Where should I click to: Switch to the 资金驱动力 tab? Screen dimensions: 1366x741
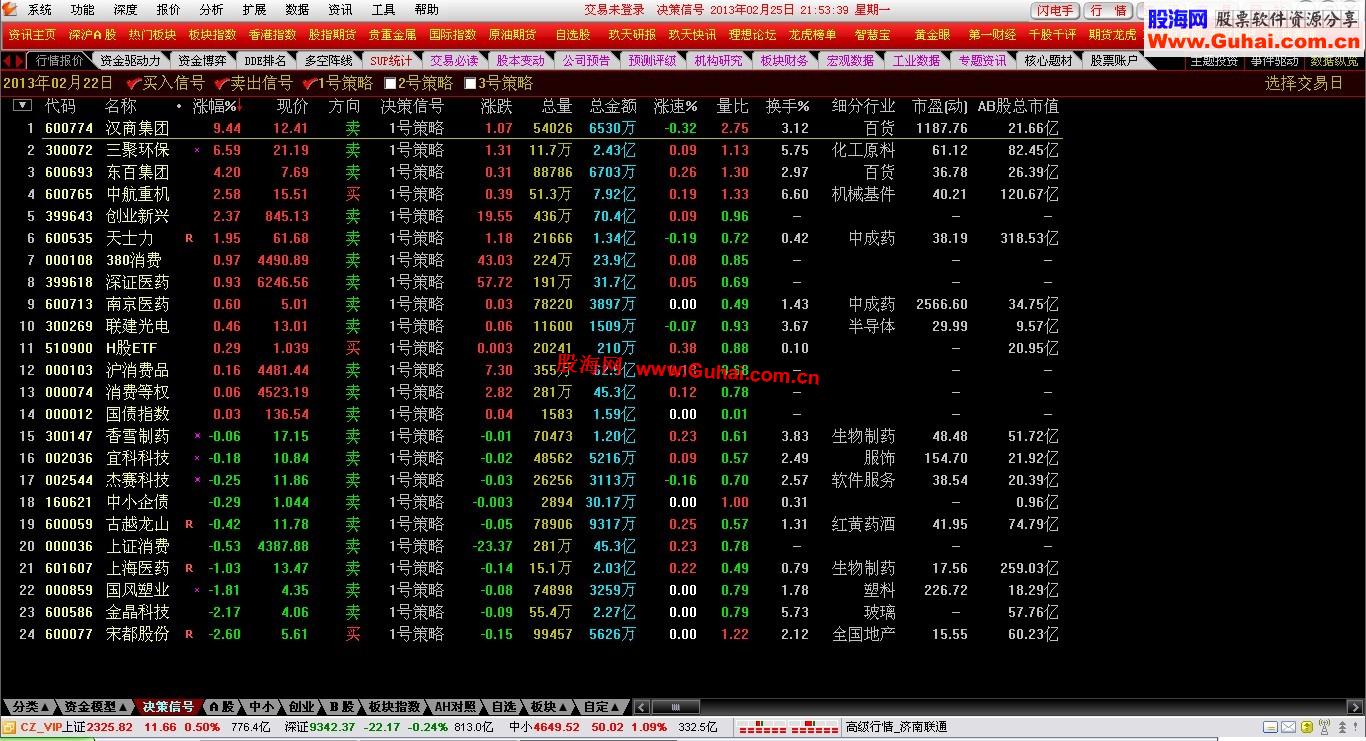(x=130, y=61)
